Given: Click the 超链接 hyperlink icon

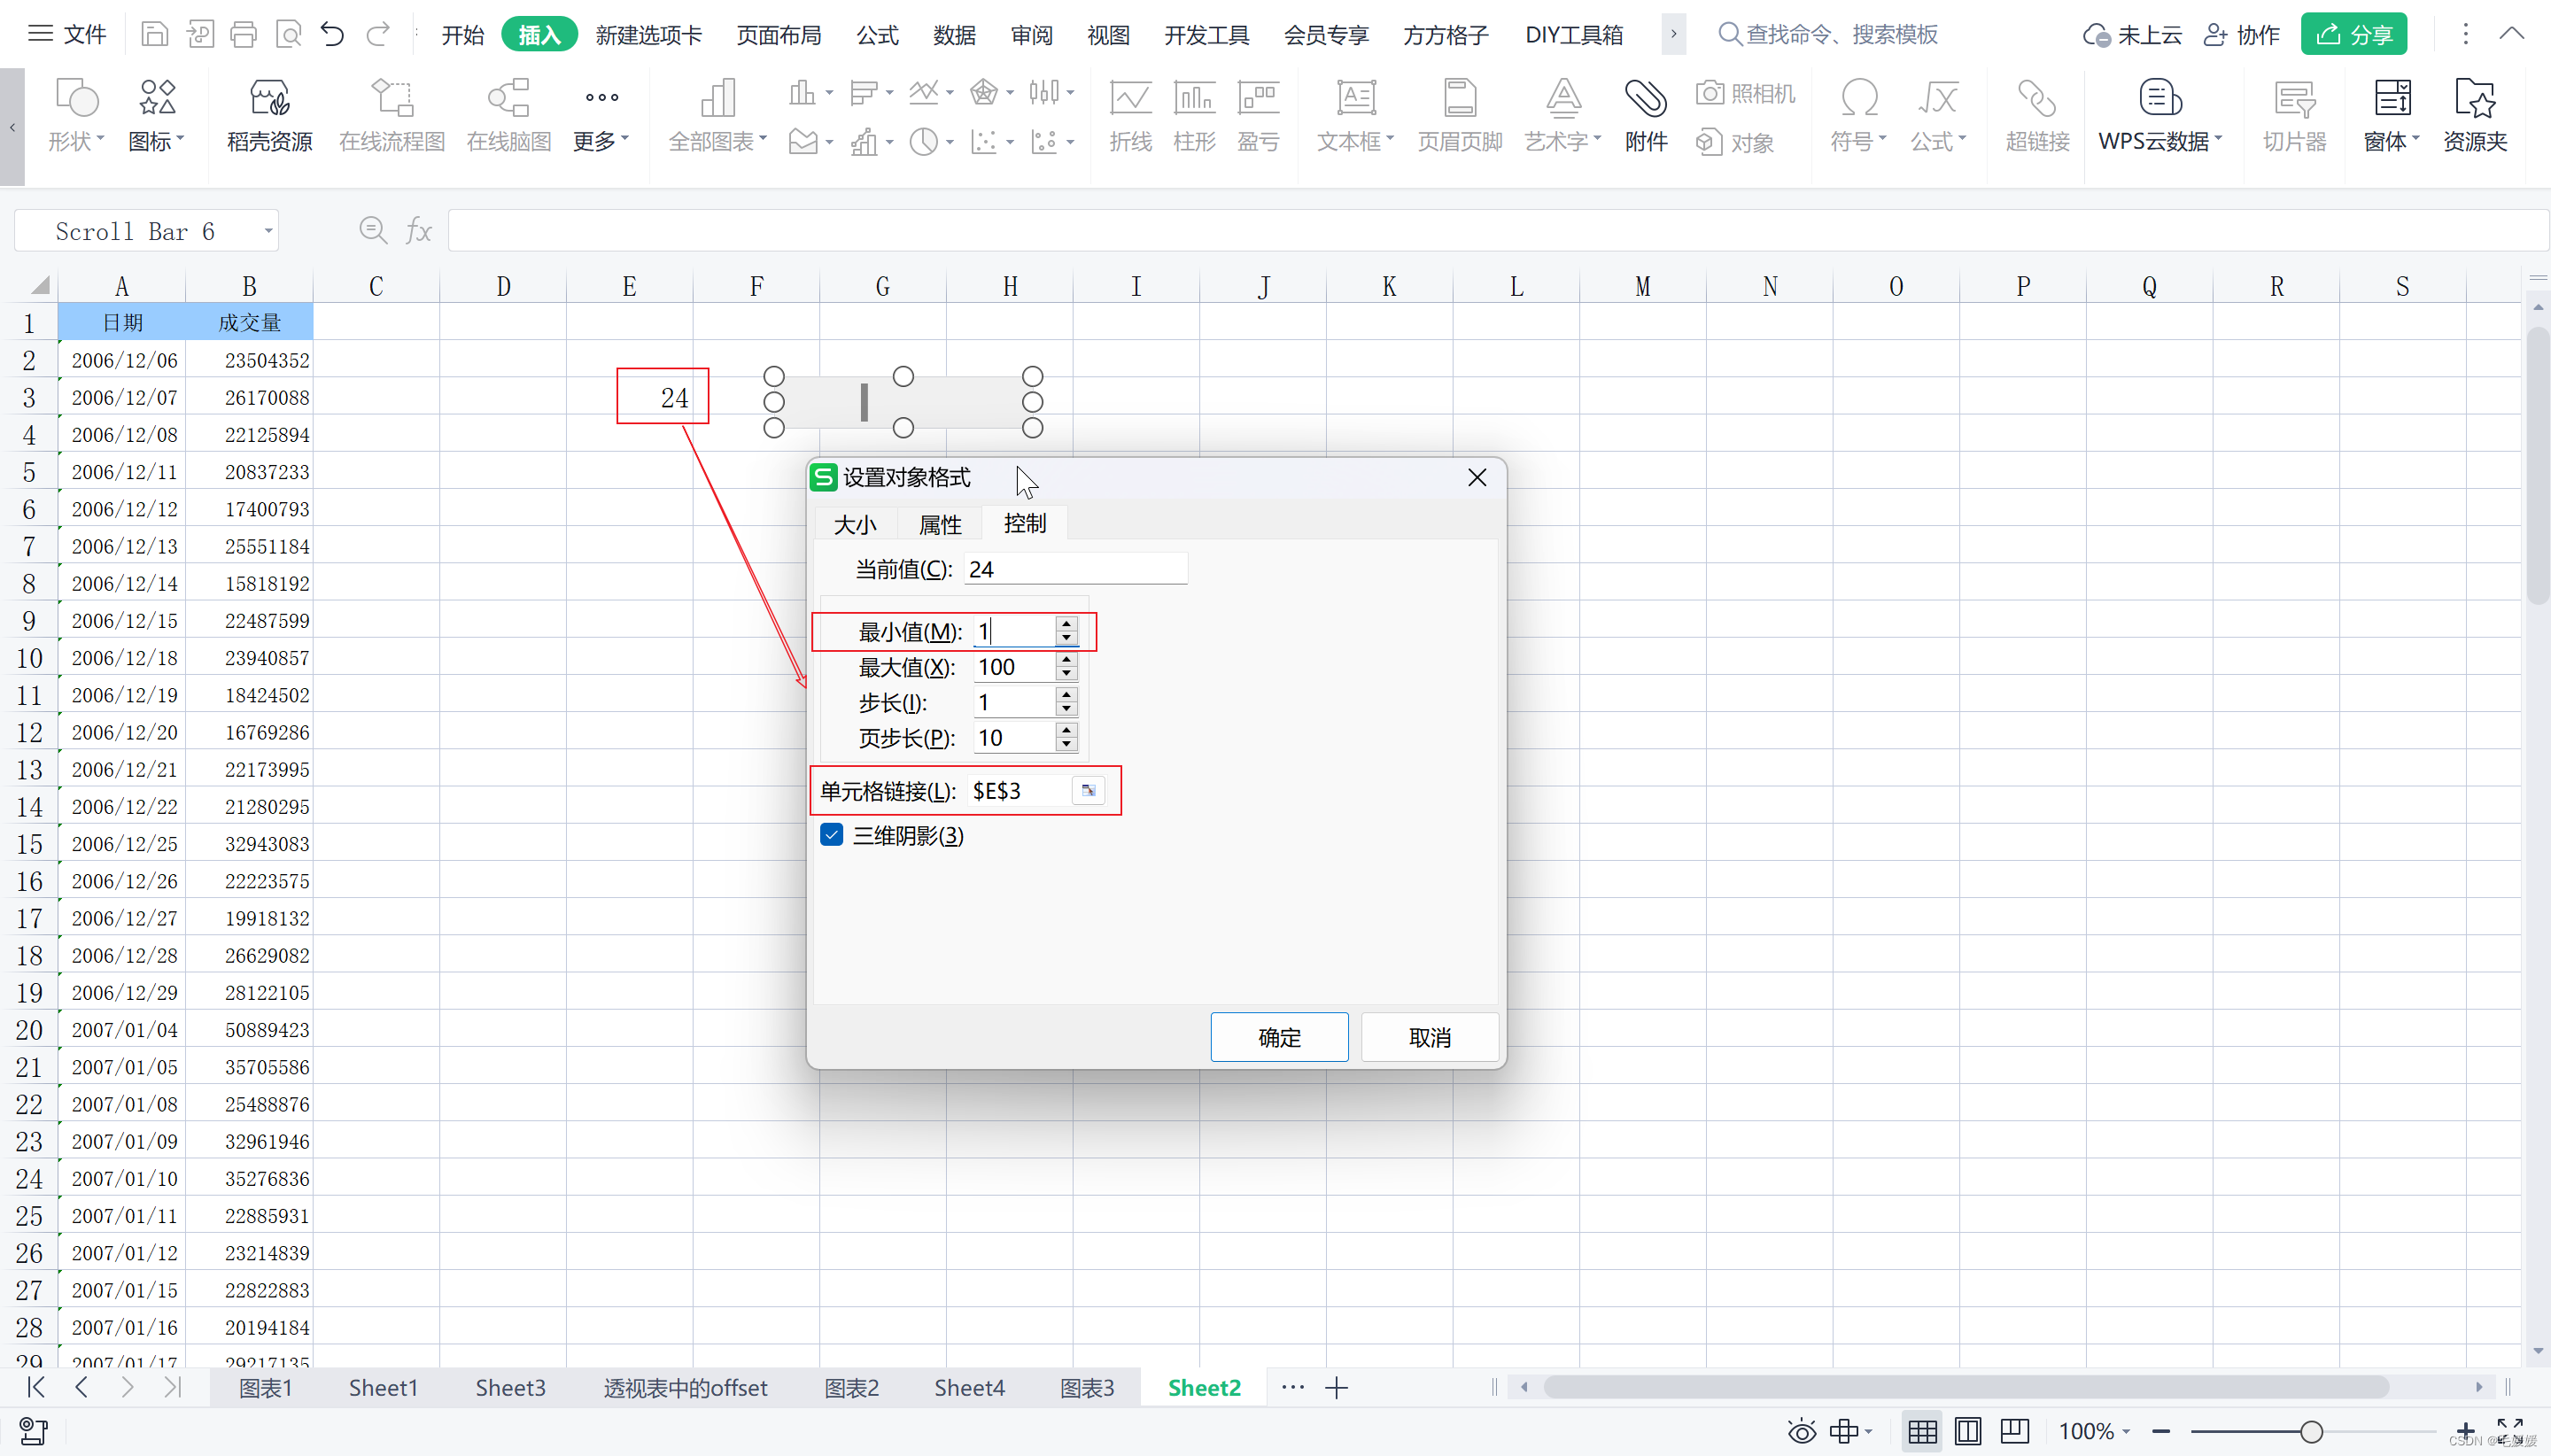Looking at the screenshot, I should (x=2037, y=116).
